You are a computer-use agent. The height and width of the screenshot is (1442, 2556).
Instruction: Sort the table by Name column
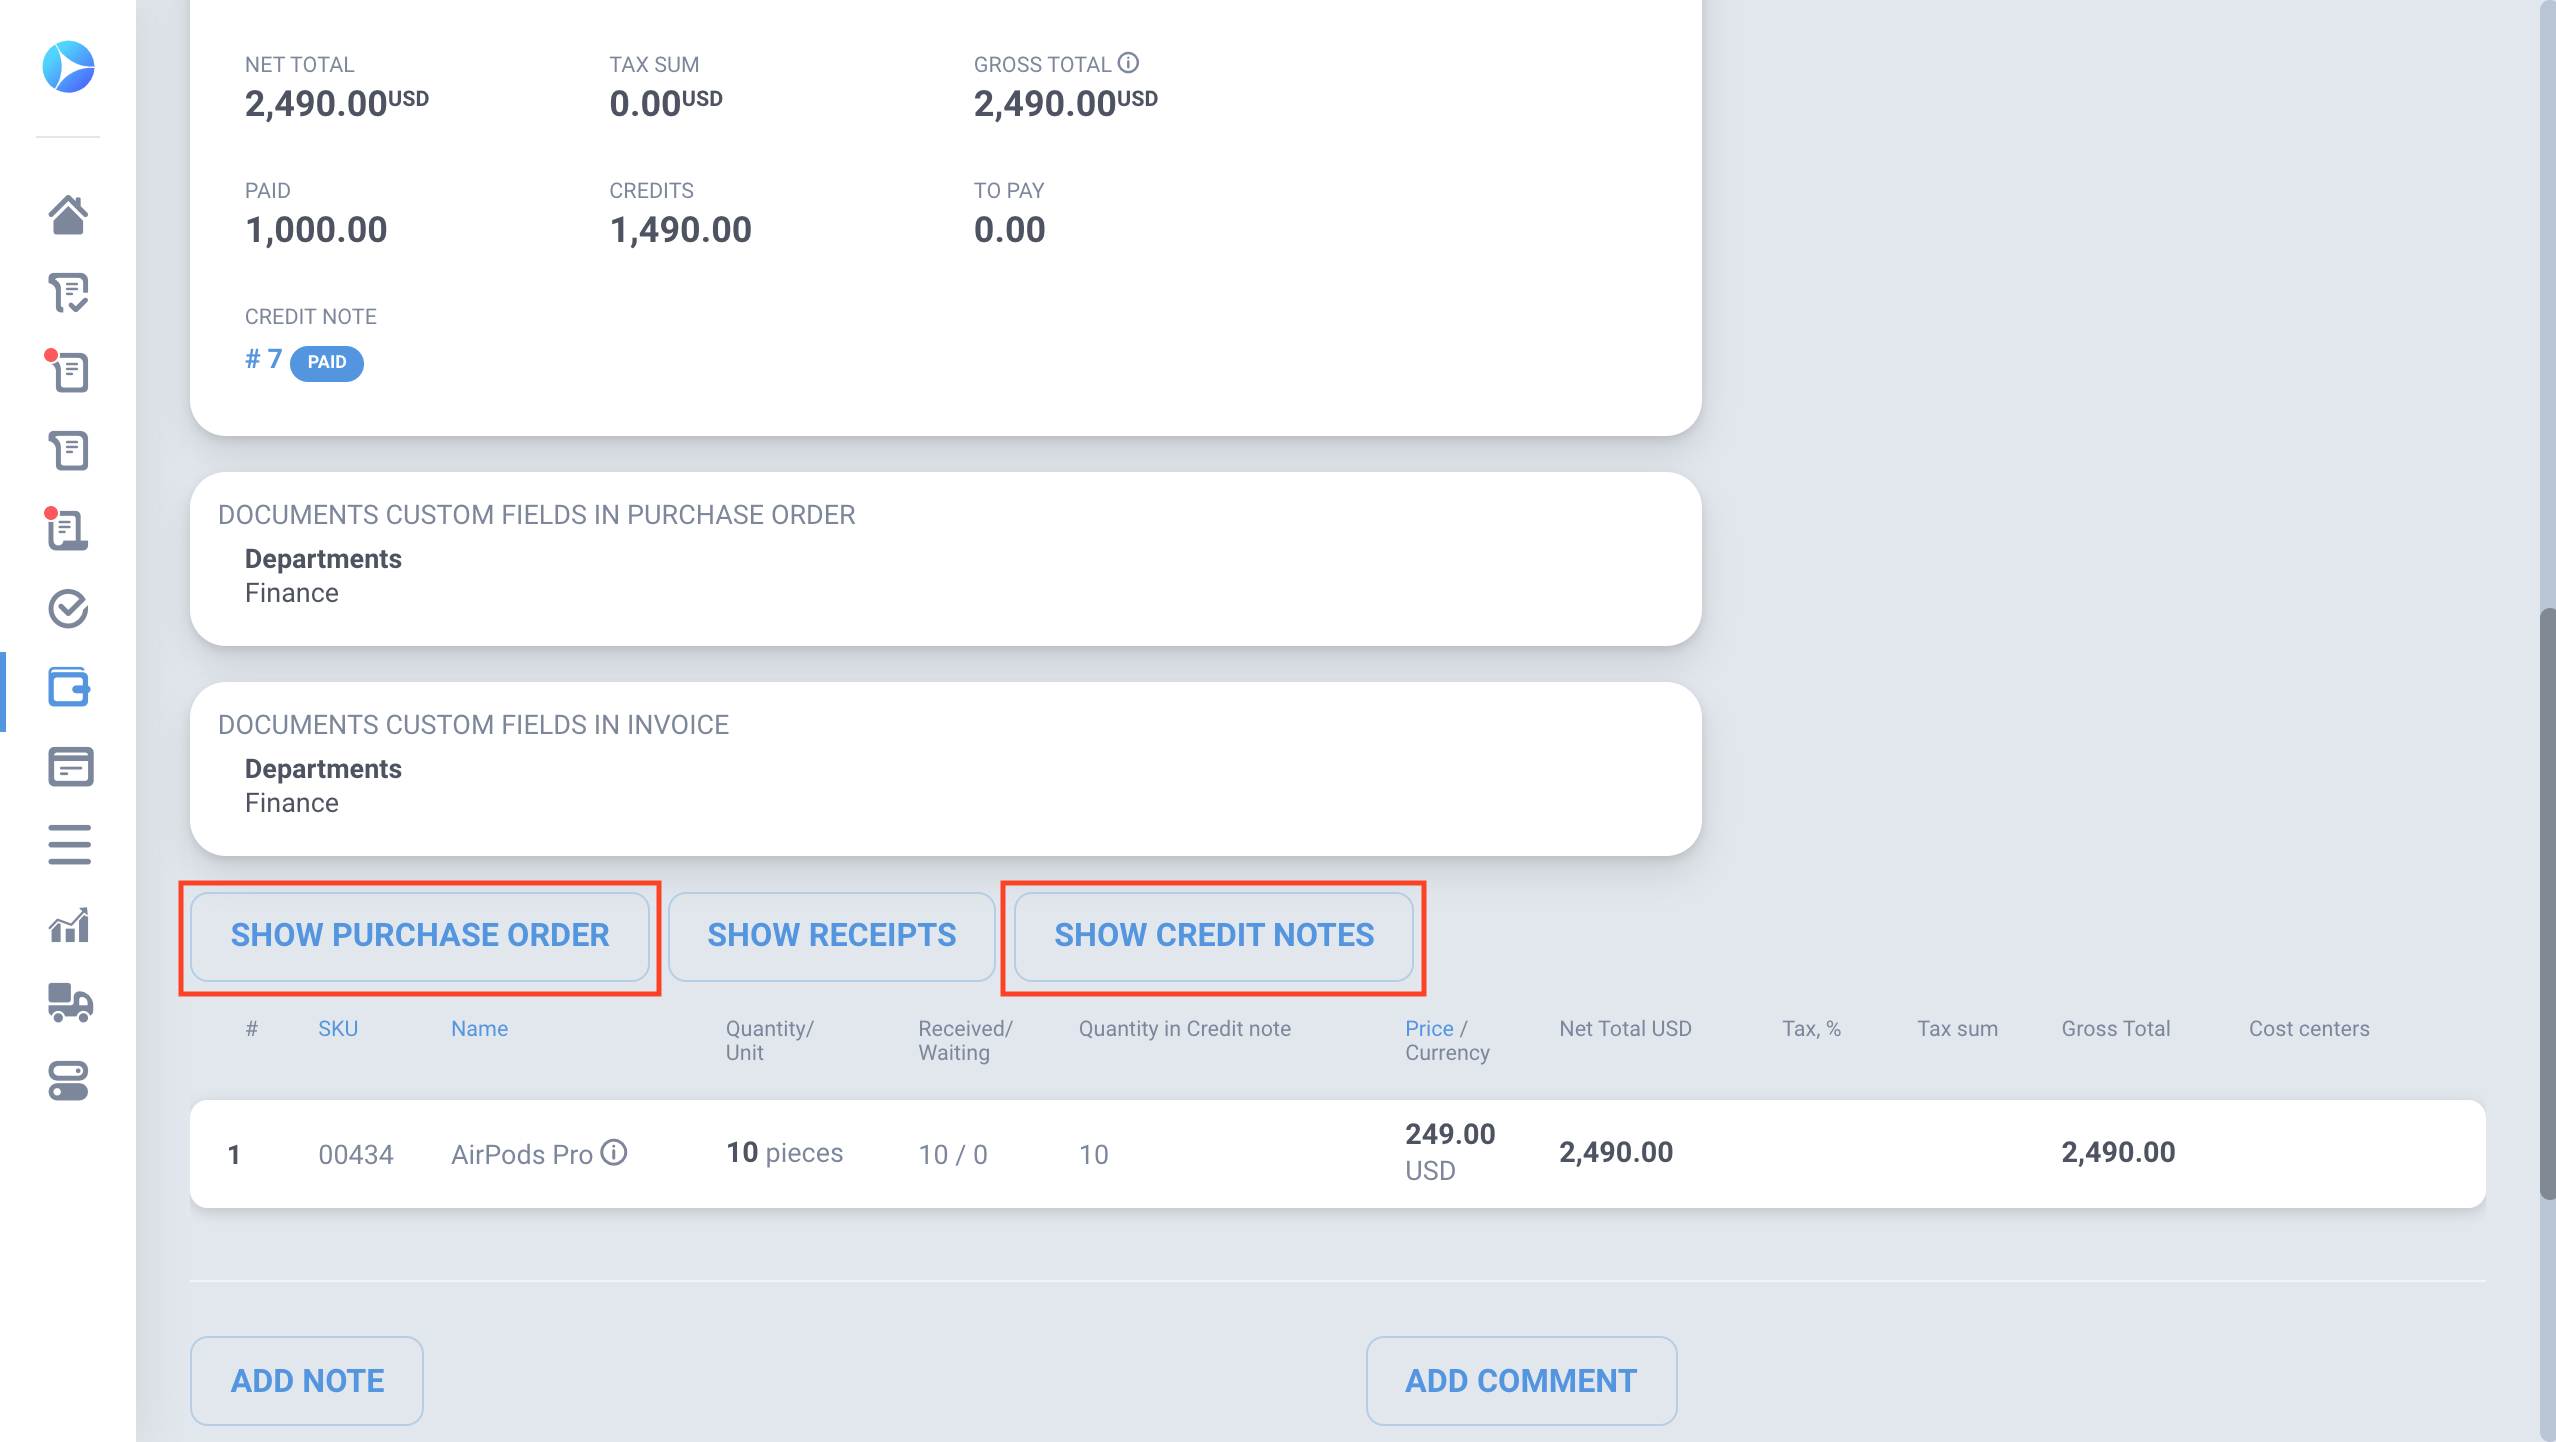click(479, 1028)
